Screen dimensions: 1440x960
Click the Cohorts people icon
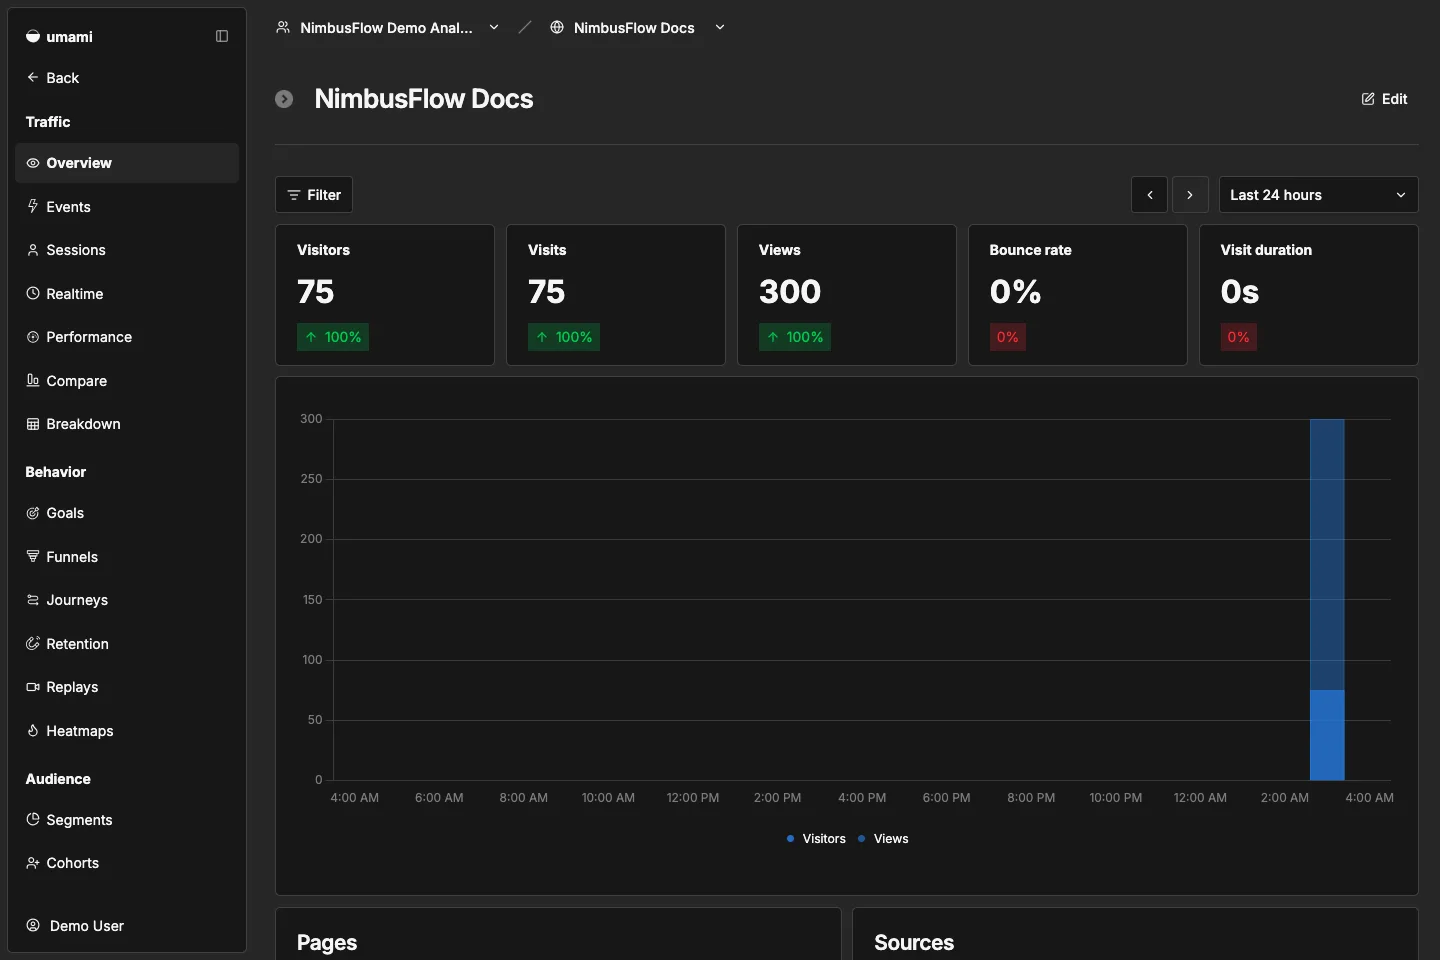[x=33, y=863]
